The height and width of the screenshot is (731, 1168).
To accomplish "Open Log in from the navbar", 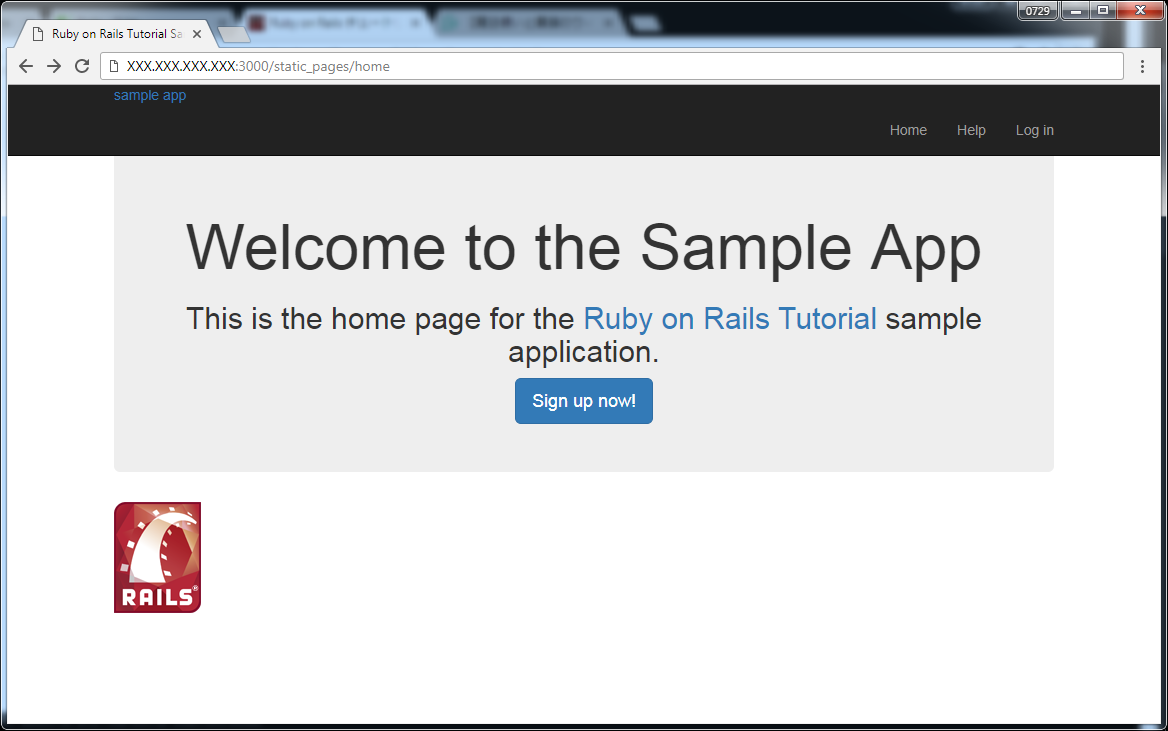I will click(1035, 130).
